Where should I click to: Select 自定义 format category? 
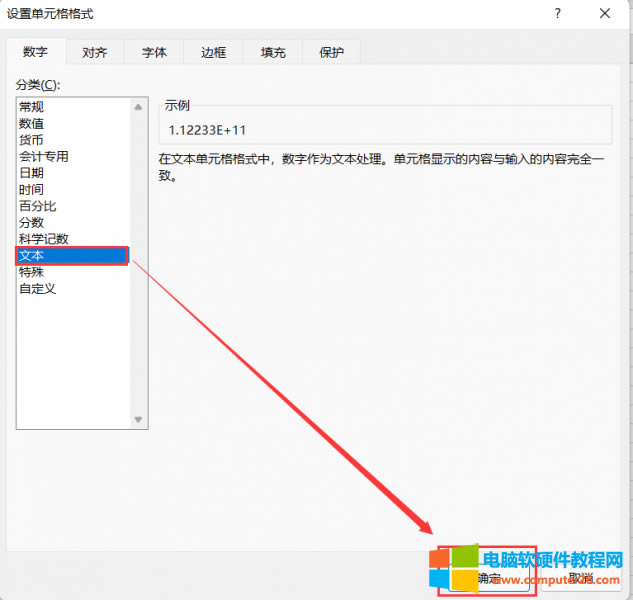tap(73, 289)
